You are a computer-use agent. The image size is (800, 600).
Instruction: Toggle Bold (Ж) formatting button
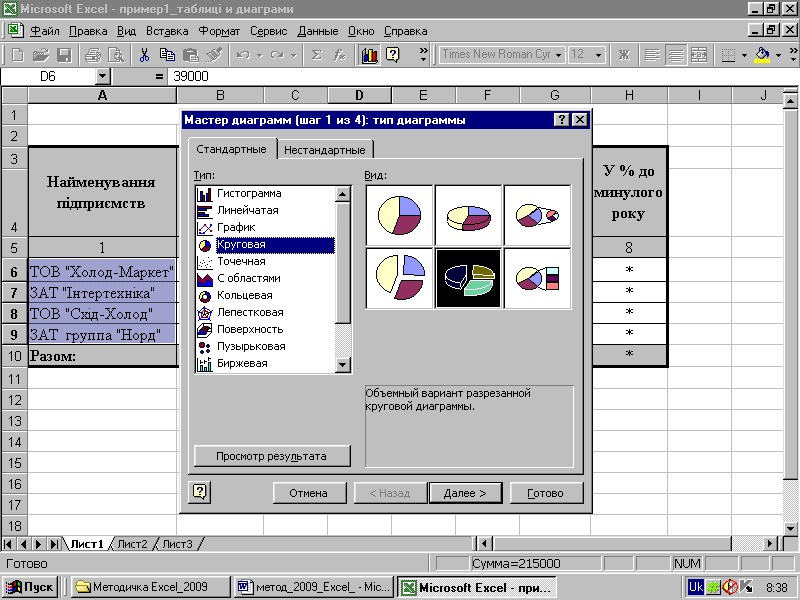tap(624, 55)
